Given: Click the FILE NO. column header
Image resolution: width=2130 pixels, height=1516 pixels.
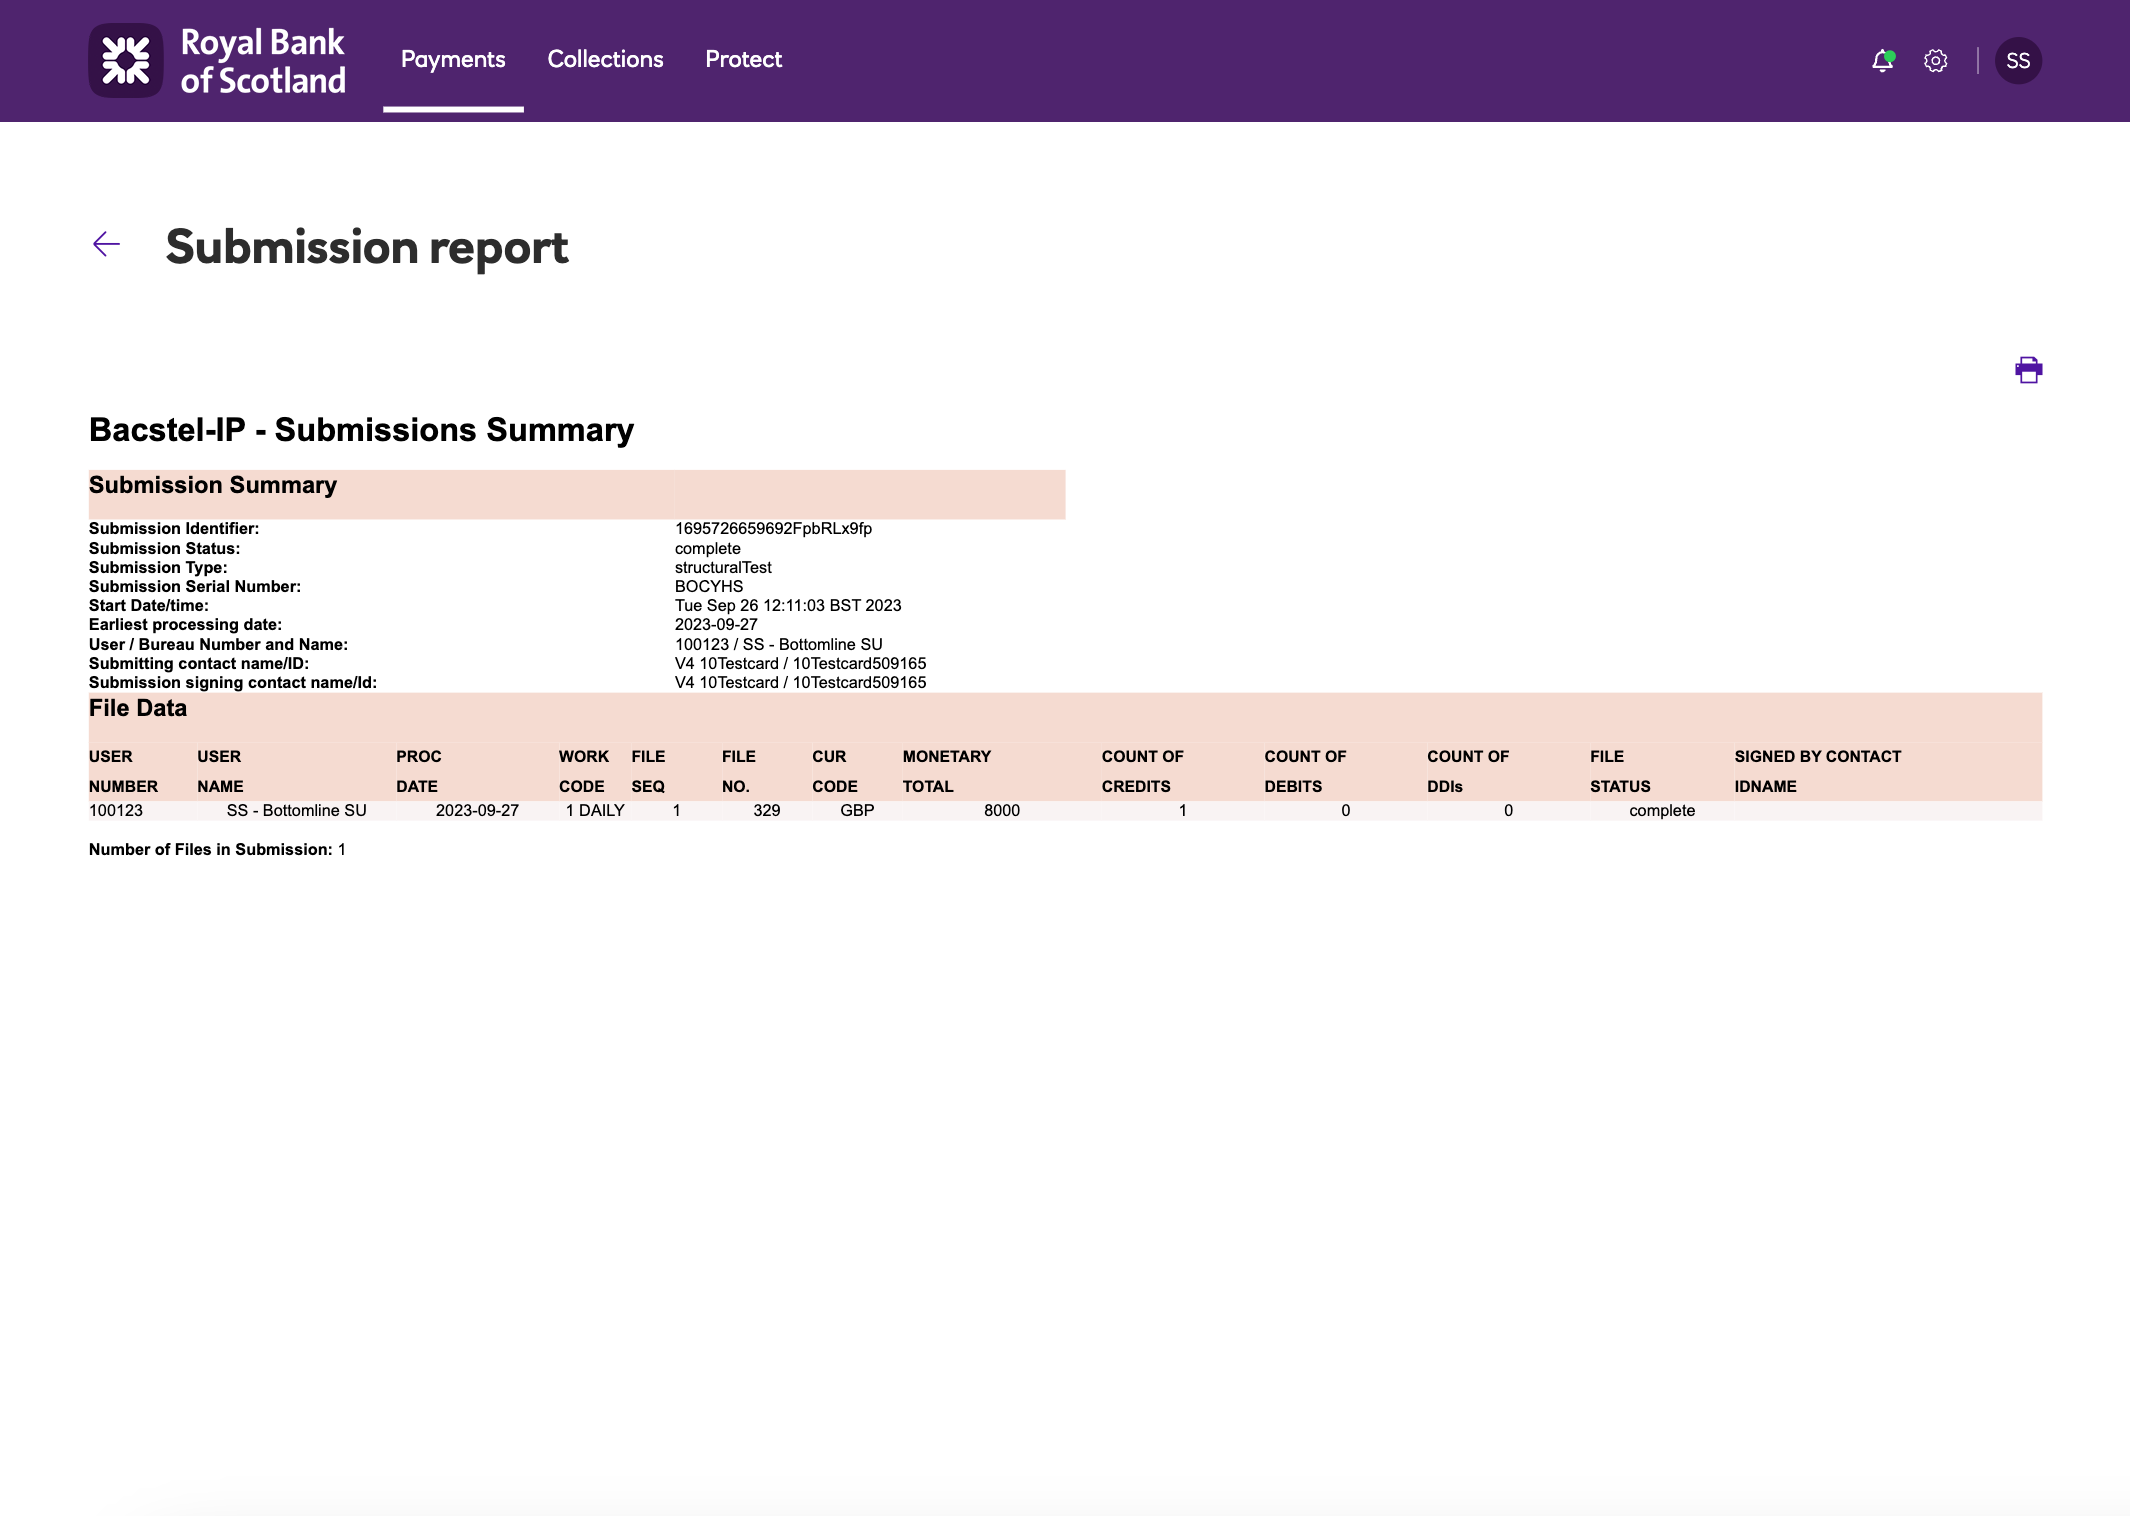Looking at the screenshot, I should pos(739,771).
